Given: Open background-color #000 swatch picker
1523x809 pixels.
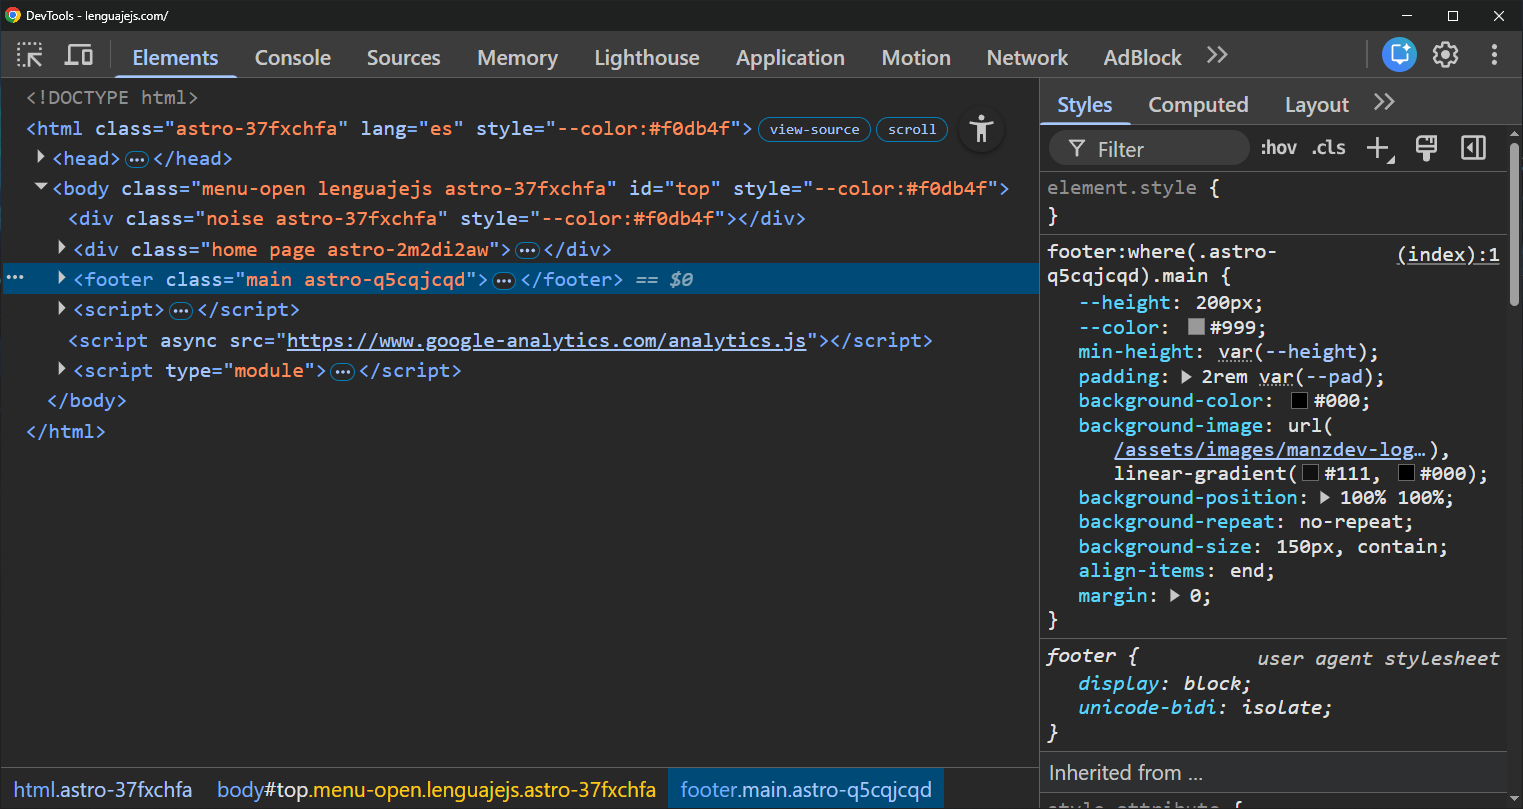Looking at the screenshot, I should (x=1299, y=401).
